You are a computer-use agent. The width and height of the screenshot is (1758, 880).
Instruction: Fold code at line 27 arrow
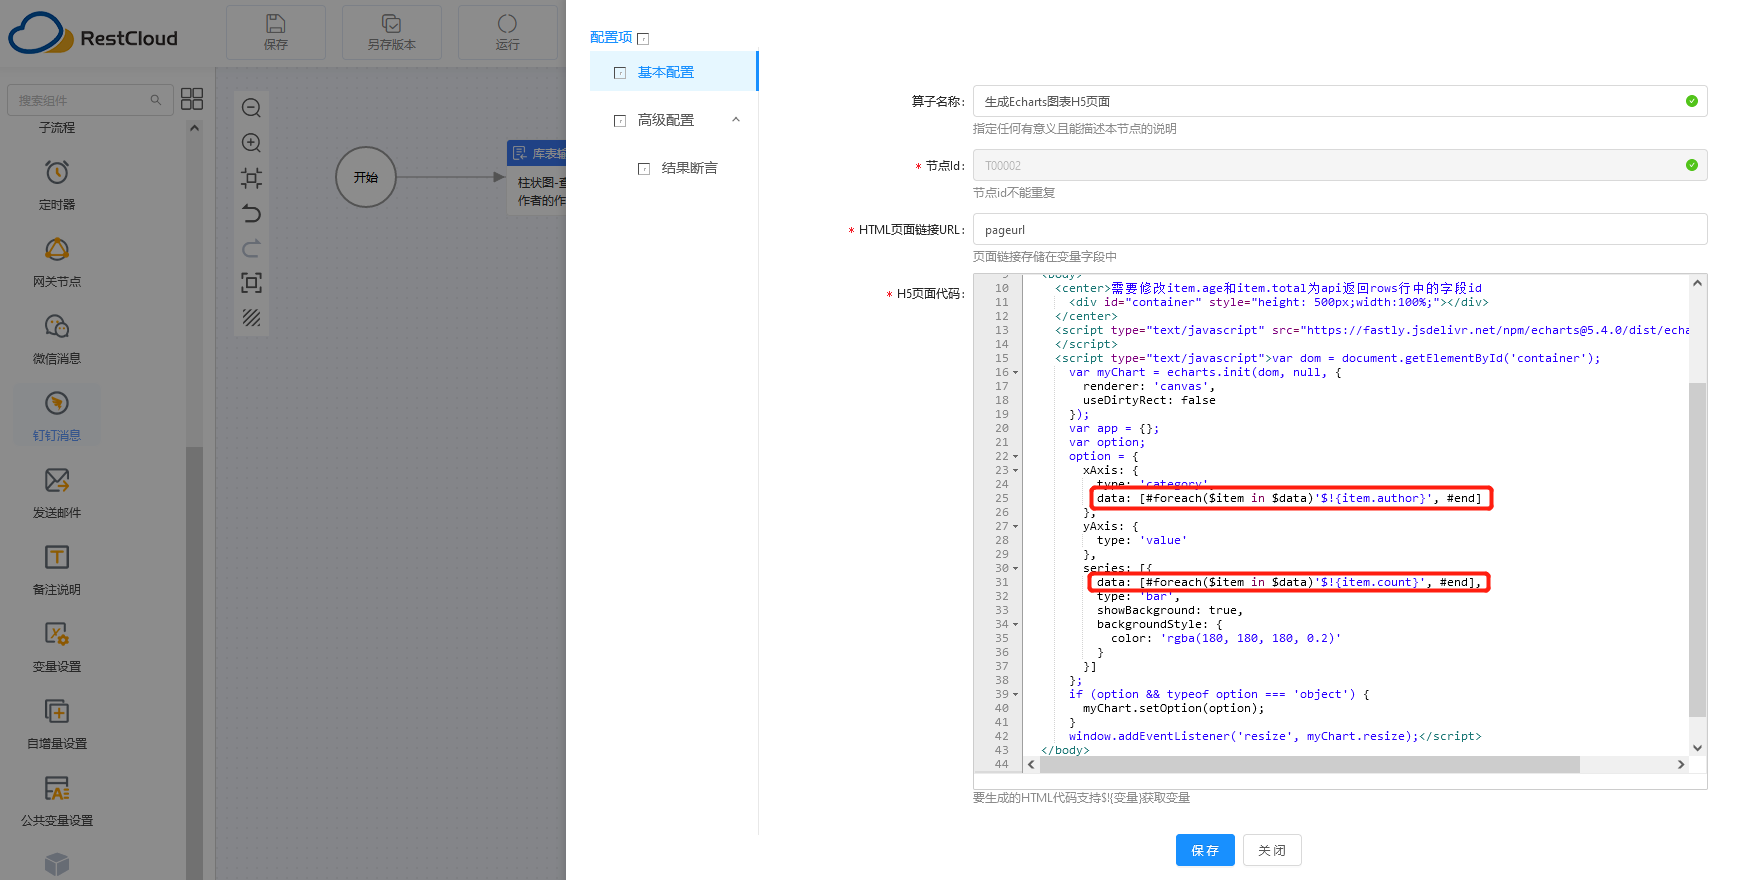pos(1016,527)
